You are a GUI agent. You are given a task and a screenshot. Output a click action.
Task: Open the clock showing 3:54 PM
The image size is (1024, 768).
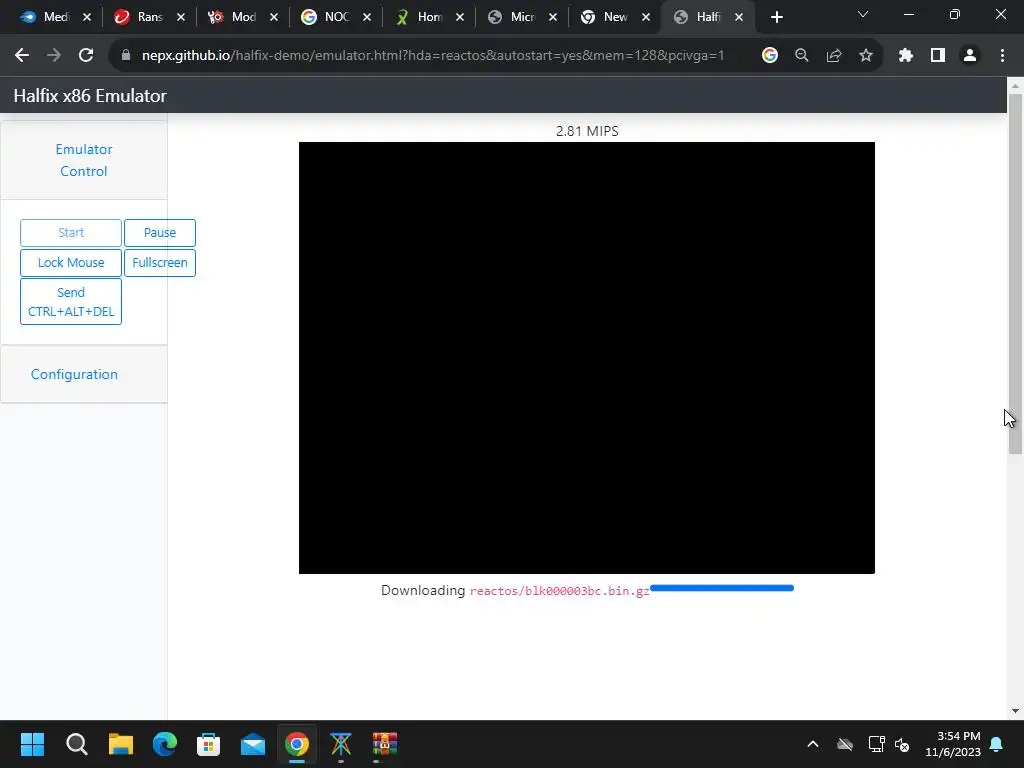(x=953, y=744)
